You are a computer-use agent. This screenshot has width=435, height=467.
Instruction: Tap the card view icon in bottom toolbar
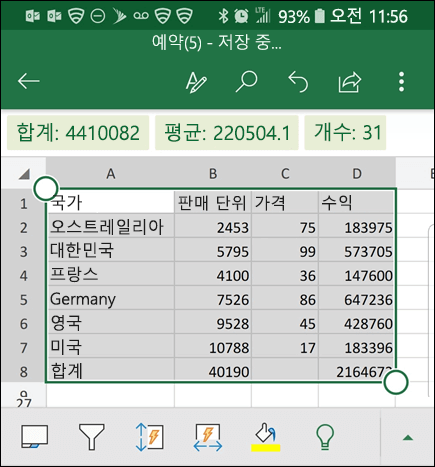(x=35, y=436)
